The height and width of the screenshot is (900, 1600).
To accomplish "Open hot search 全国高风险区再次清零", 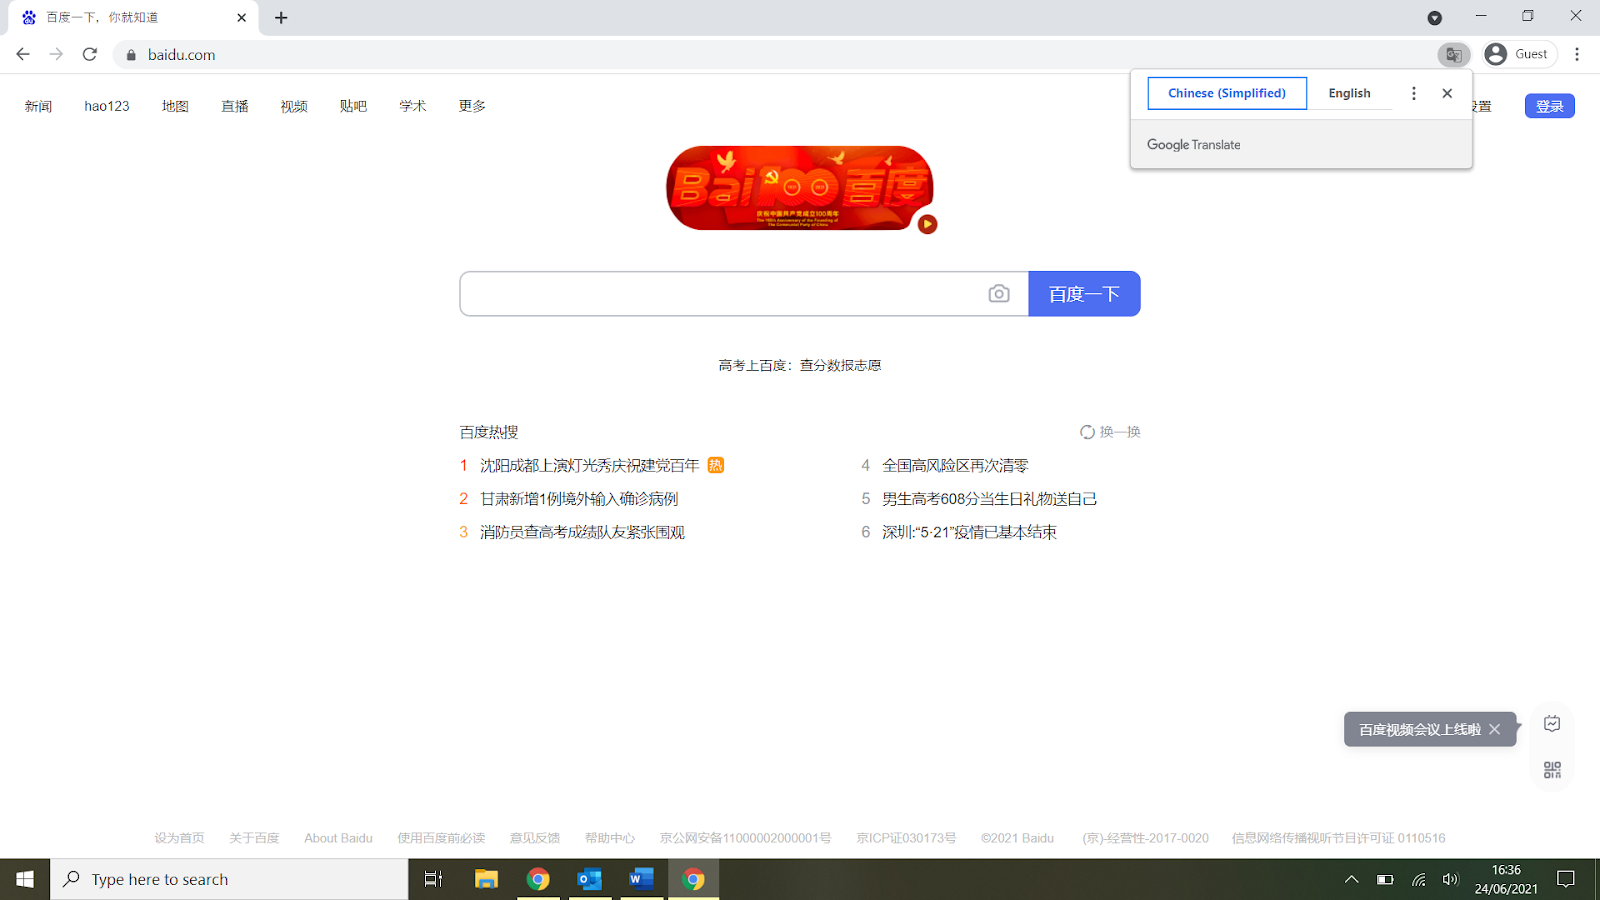I will 955,466.
